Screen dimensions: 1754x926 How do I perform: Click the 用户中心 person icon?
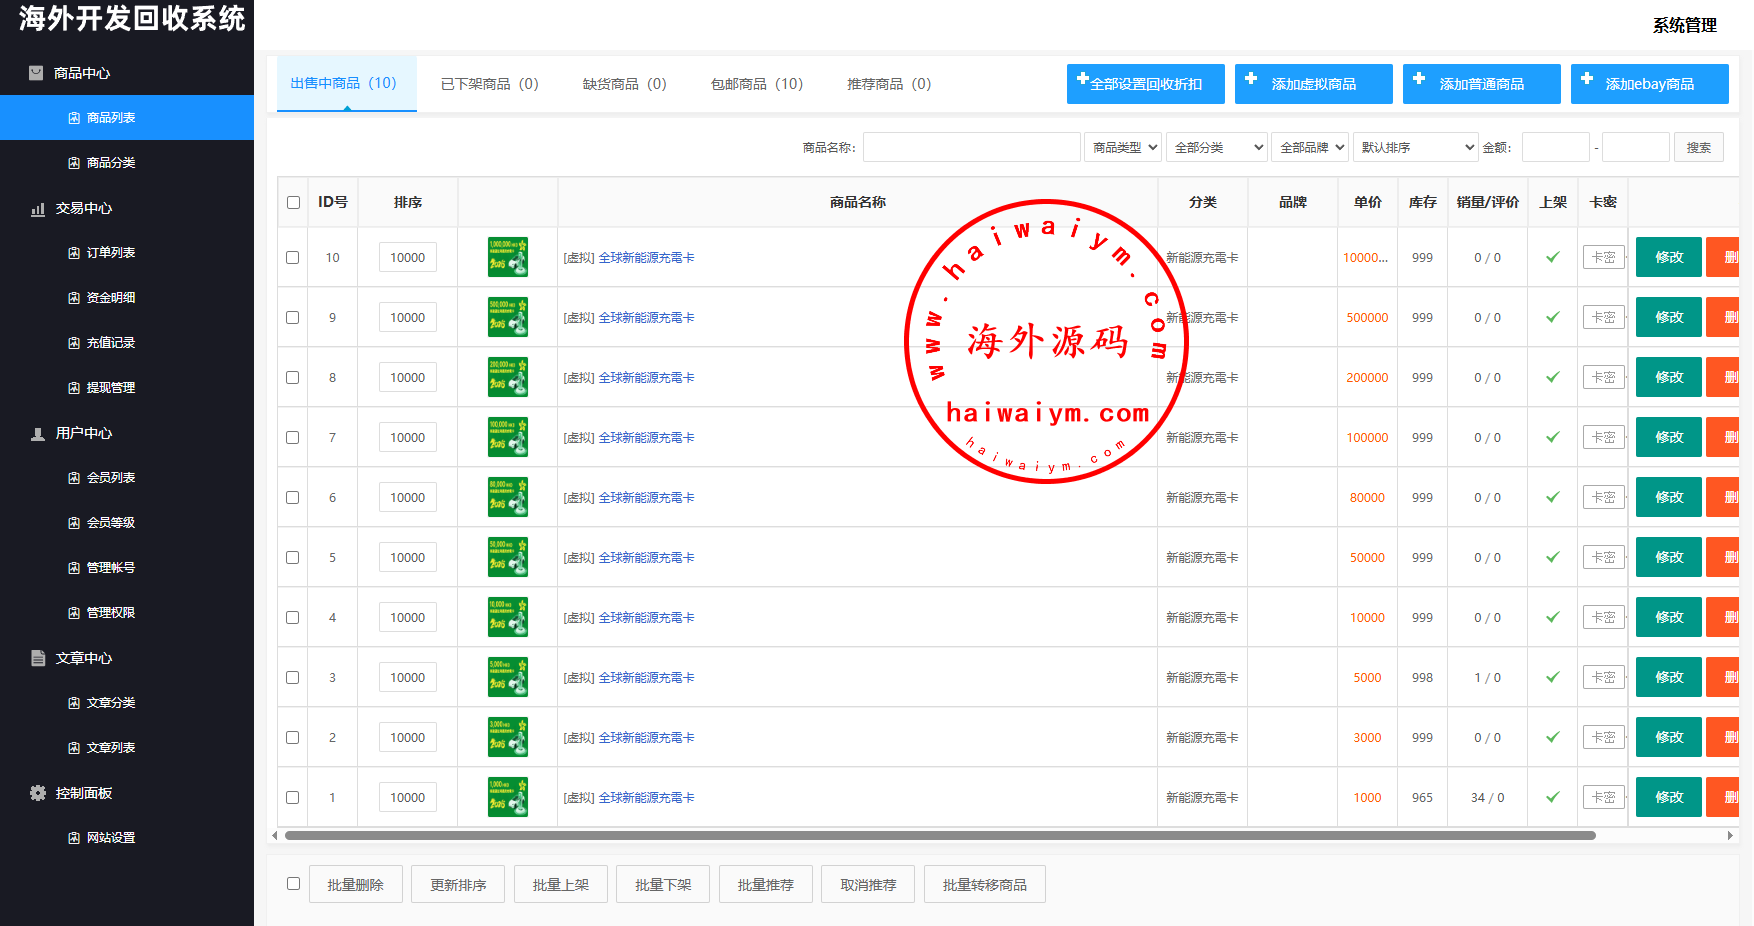coord(38,434)
